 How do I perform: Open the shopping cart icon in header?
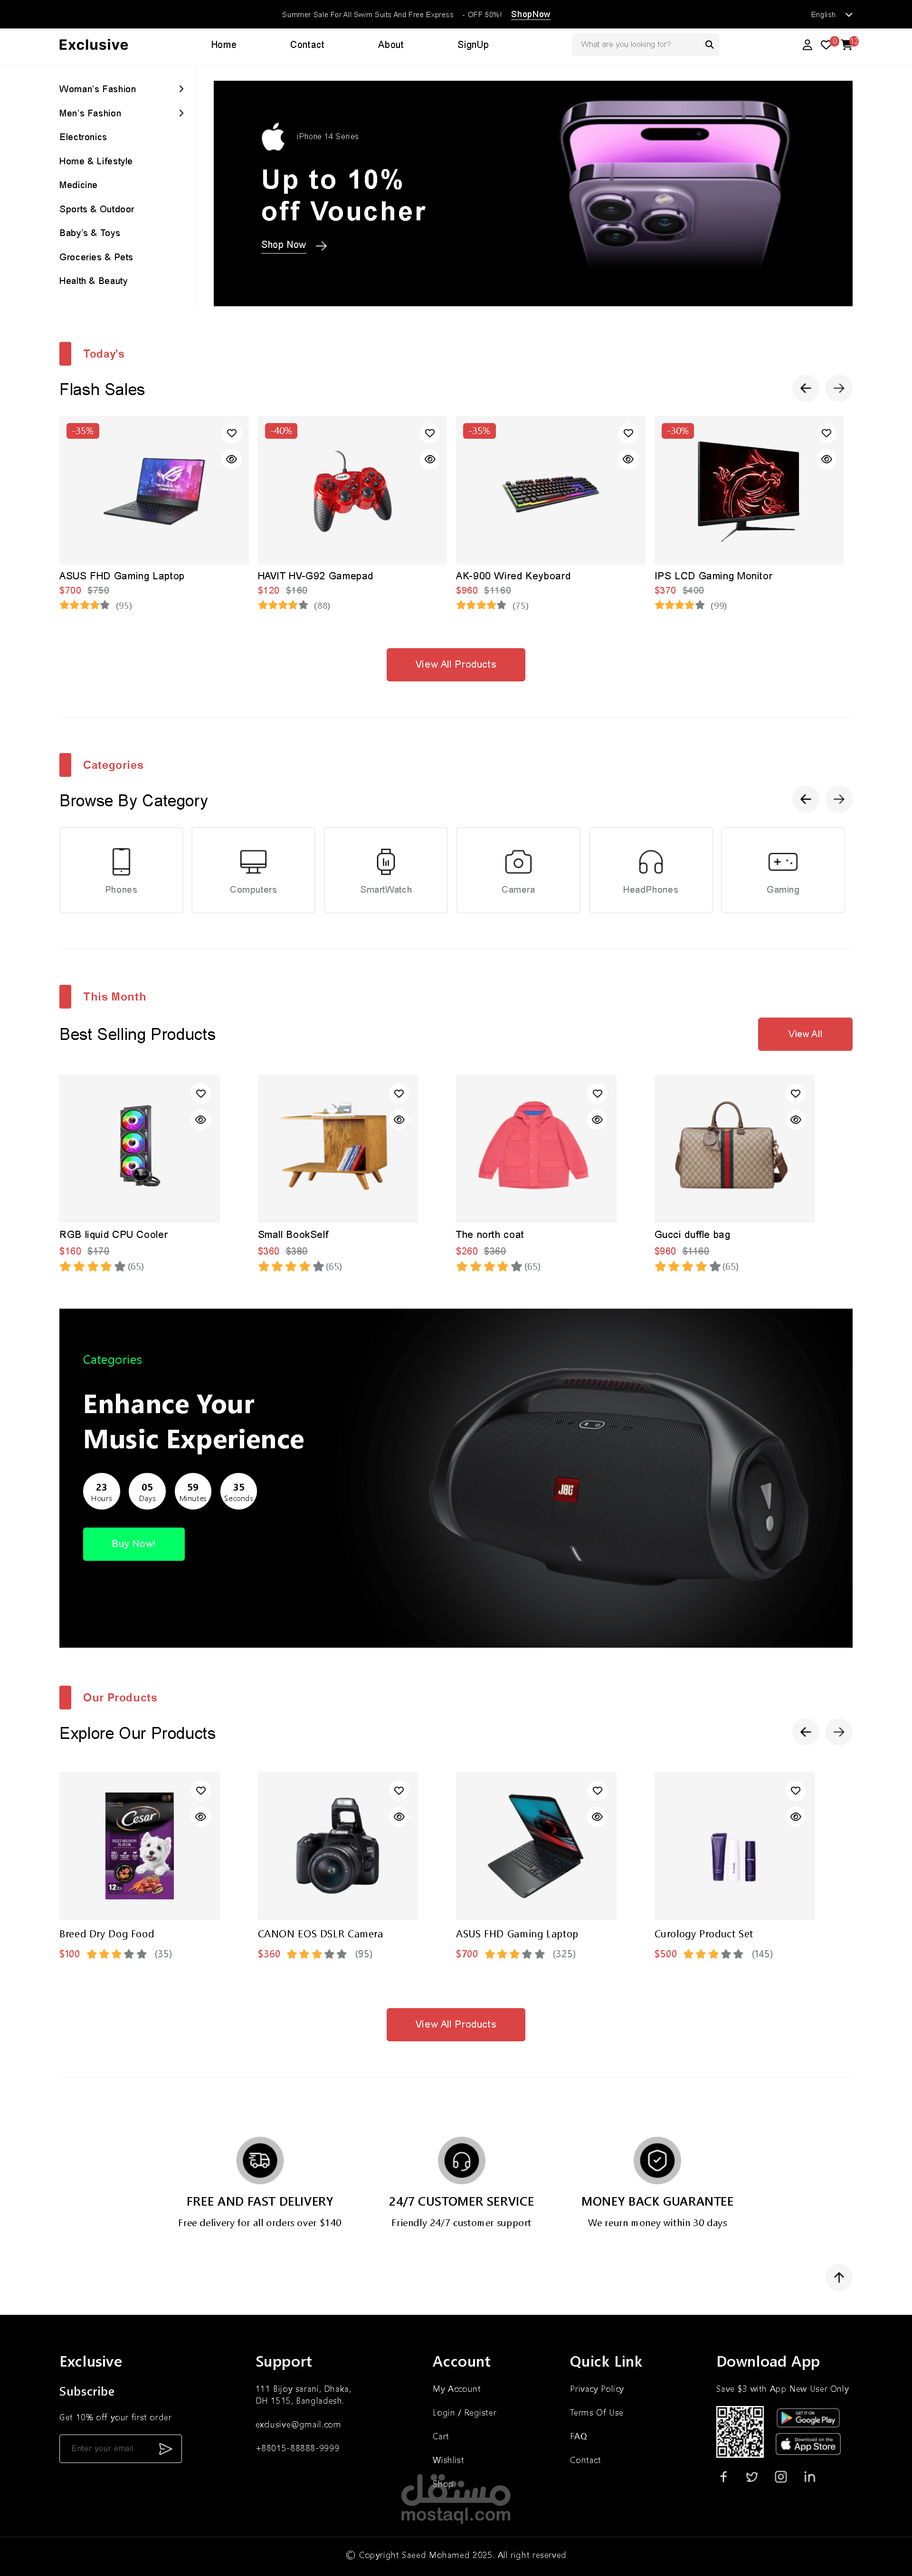(x=847, y=45)
